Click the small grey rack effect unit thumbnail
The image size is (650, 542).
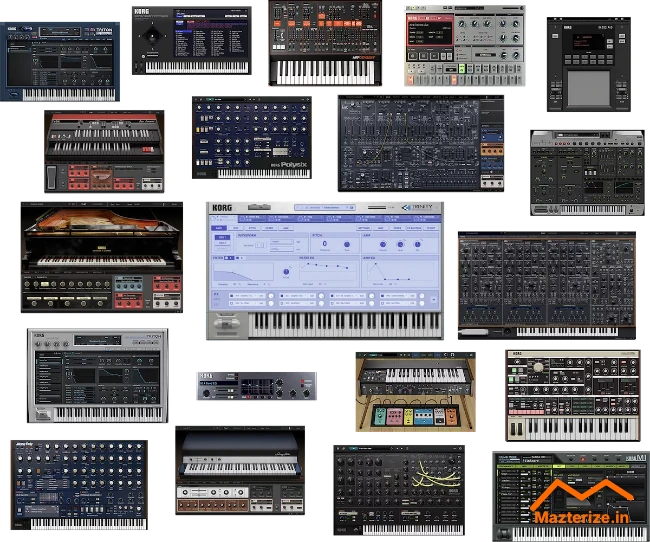[256, 386]
